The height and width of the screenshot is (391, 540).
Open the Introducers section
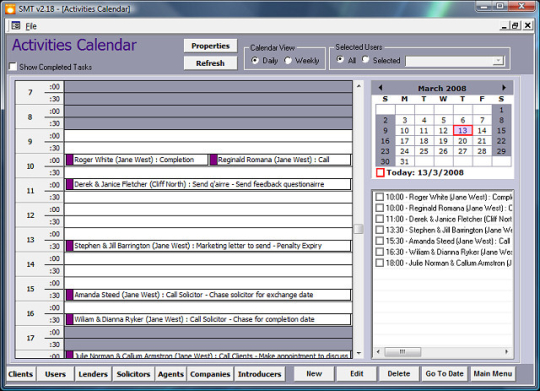coord(260,374)
